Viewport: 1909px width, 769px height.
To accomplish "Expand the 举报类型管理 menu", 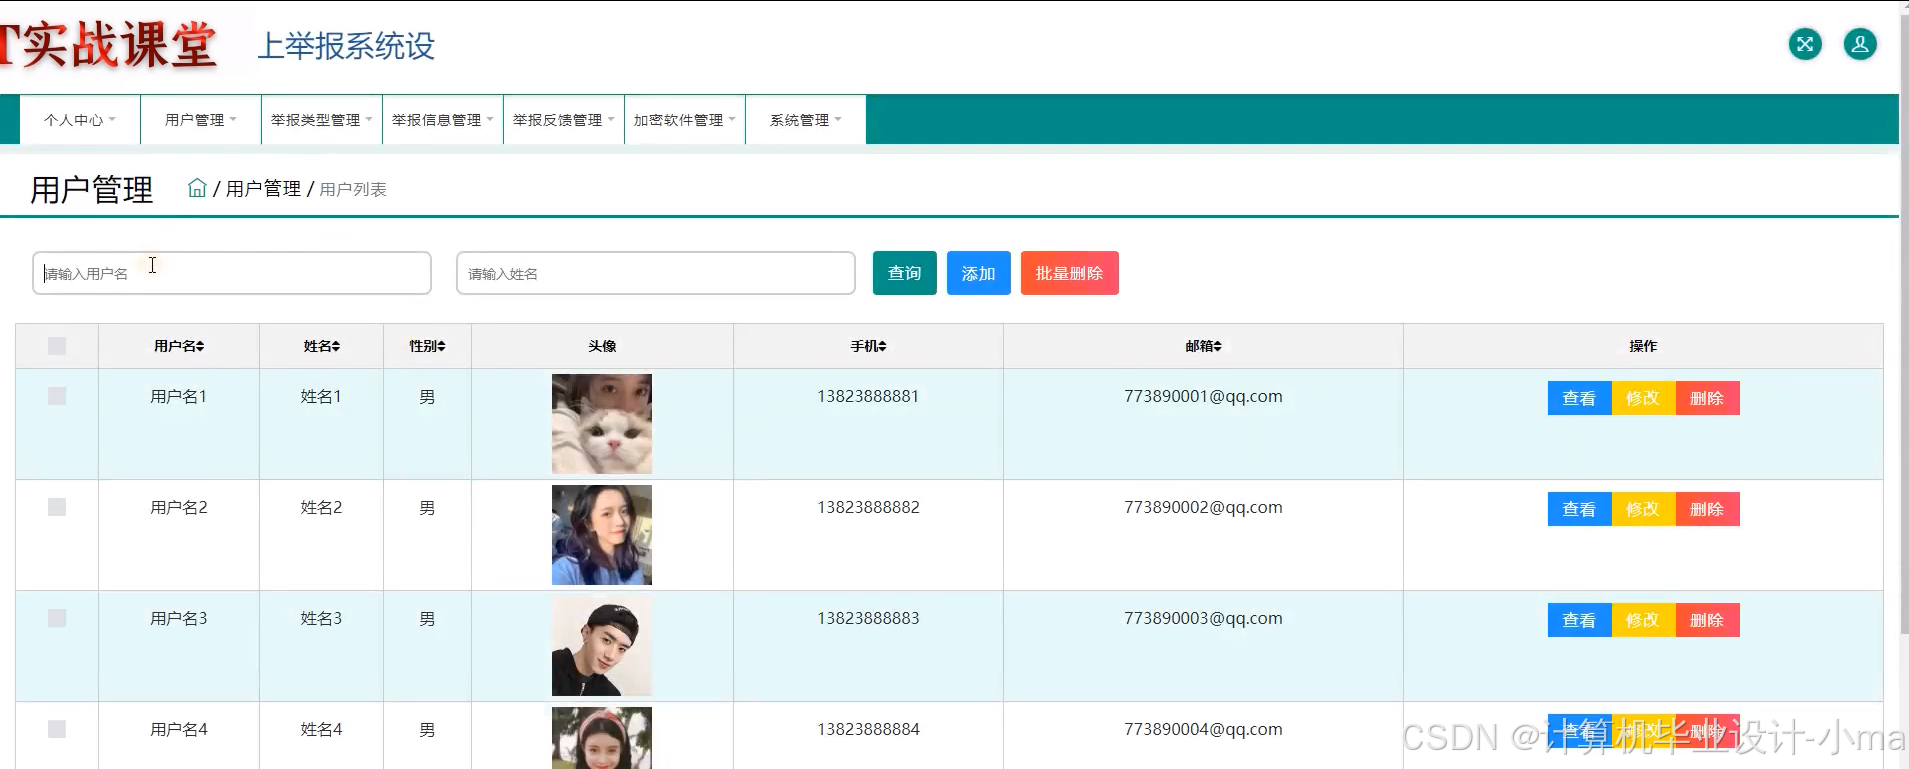I will 322,120.
